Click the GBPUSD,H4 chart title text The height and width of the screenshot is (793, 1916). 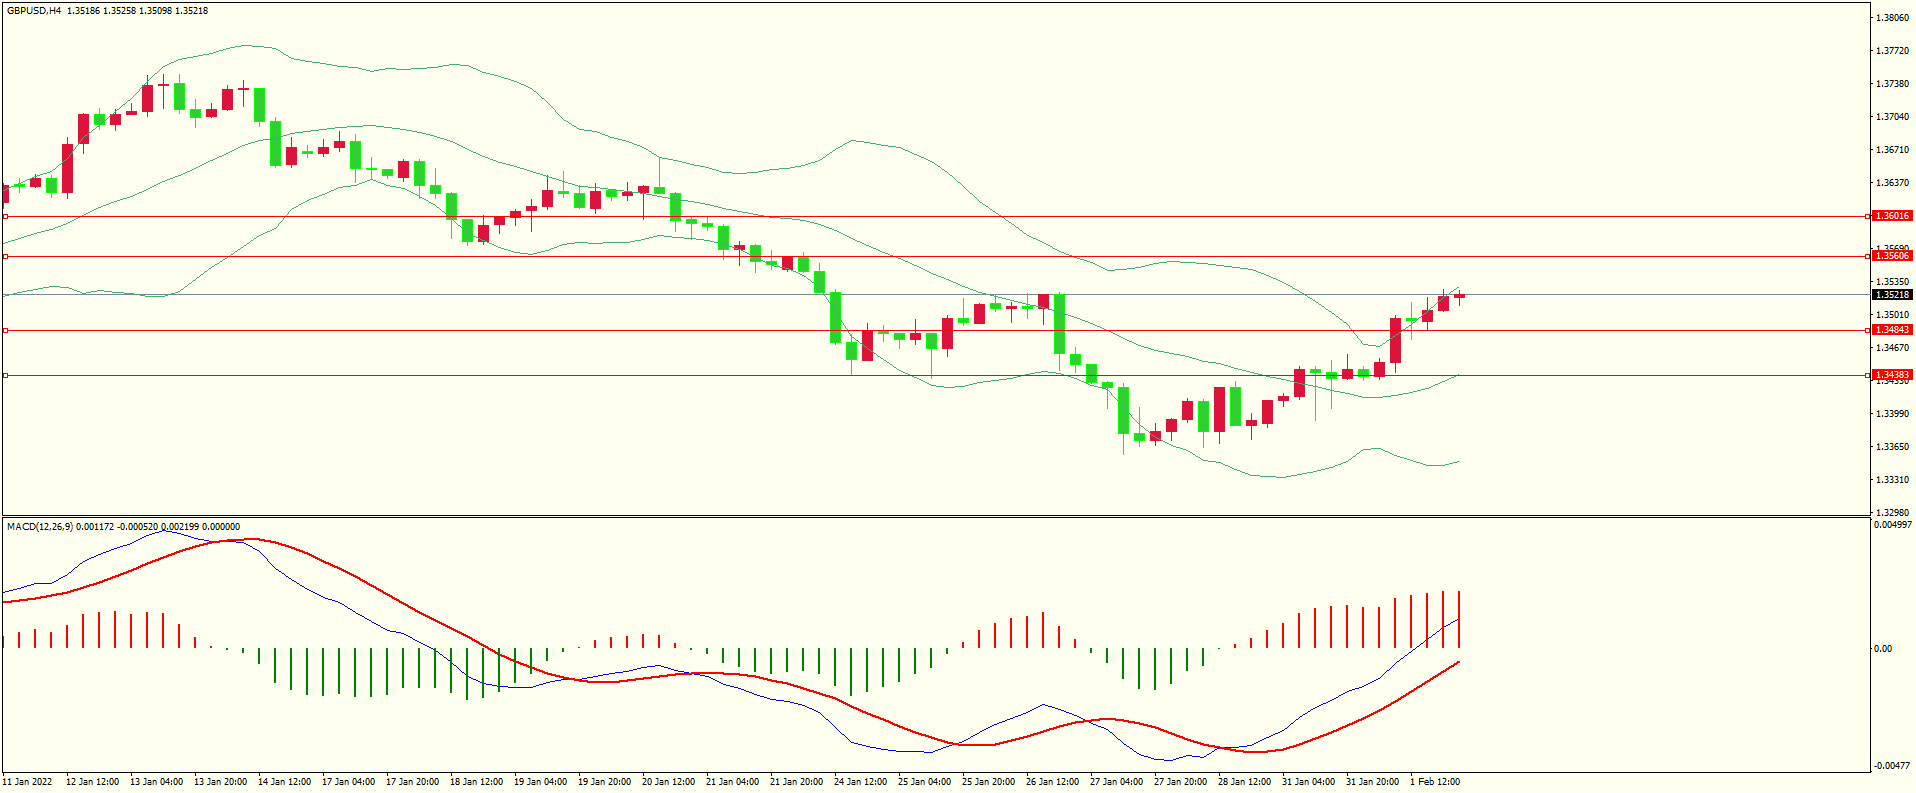point(33,11)
